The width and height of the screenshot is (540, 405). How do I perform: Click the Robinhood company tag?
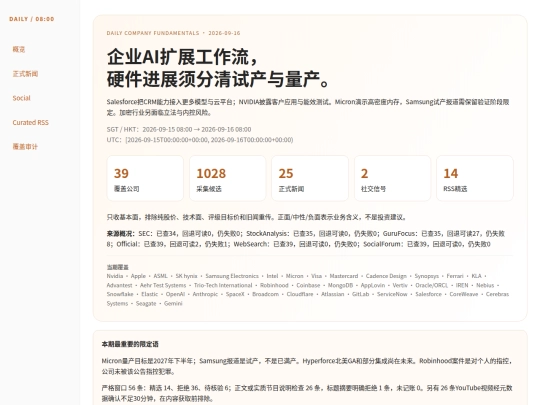coord(274,285)
